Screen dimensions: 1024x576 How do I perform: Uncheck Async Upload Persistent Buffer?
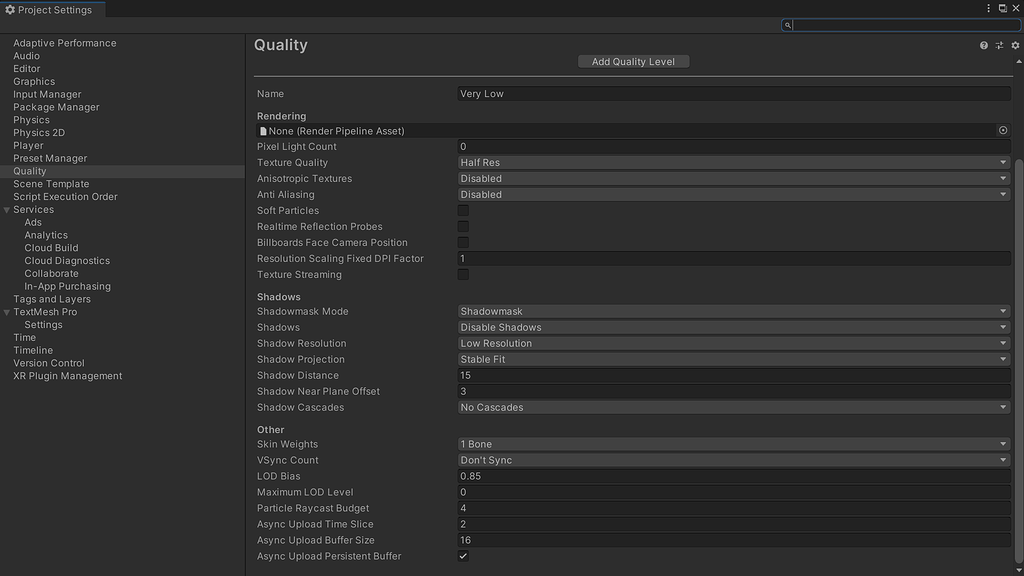point(463,556)
